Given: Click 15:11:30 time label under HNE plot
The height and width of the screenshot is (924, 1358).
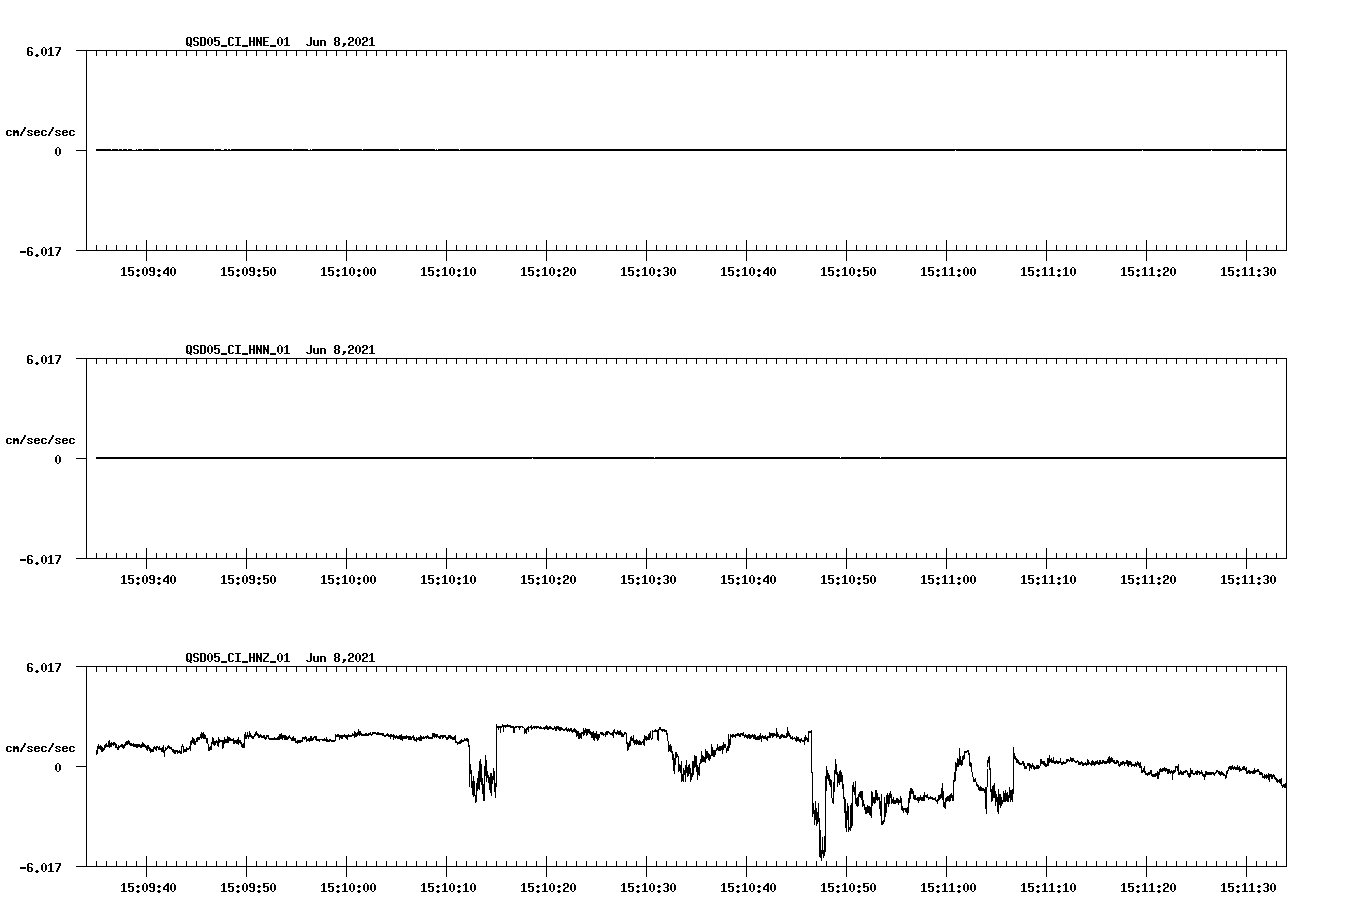Looking at the screenshot, I should [x=1248, y=272].
